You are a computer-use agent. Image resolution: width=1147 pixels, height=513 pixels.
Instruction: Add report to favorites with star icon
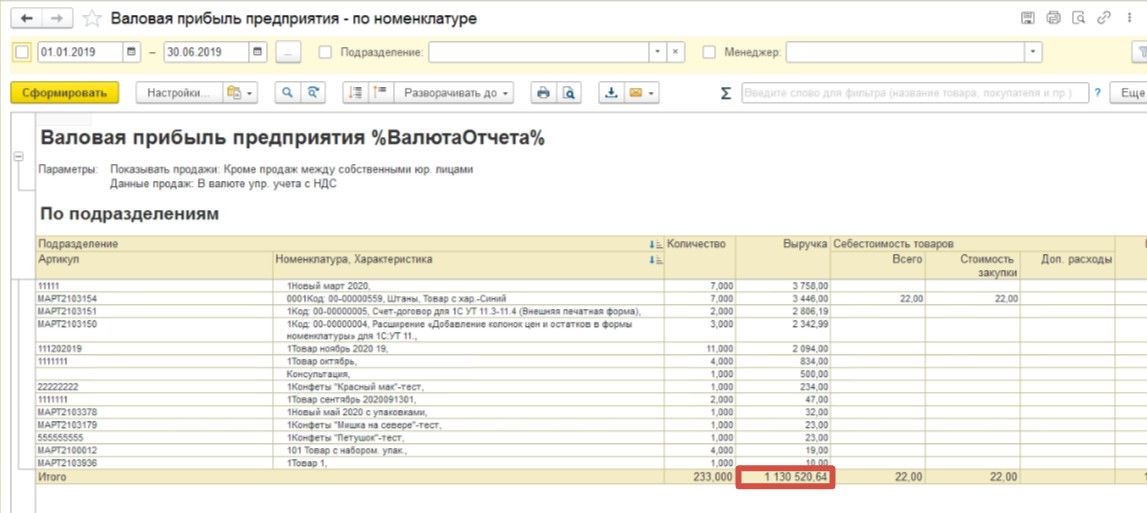pyautogui.click(x=92, y=19)
